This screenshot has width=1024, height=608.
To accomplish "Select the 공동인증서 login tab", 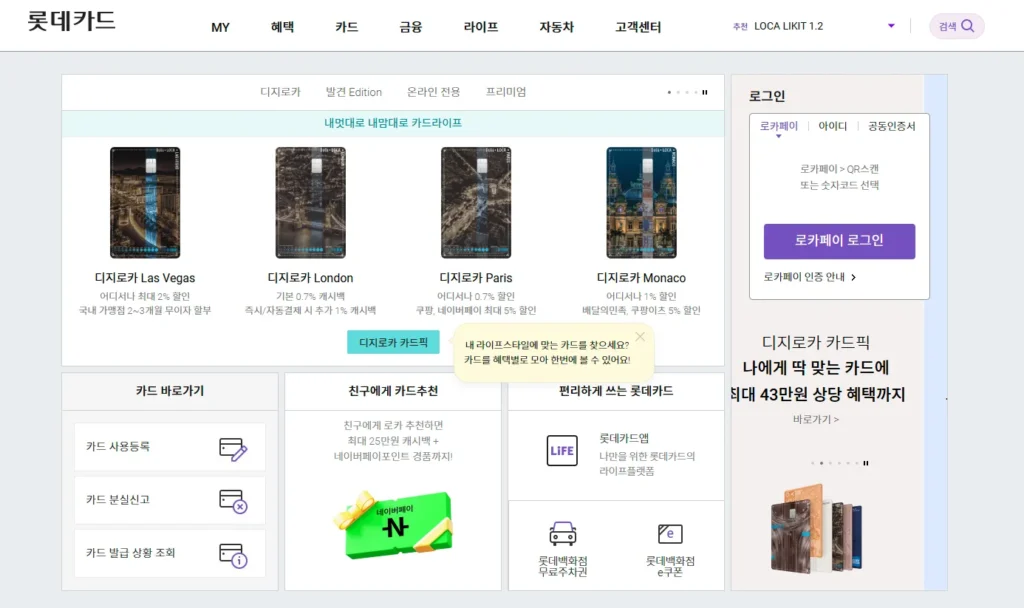I will [891, 126].
